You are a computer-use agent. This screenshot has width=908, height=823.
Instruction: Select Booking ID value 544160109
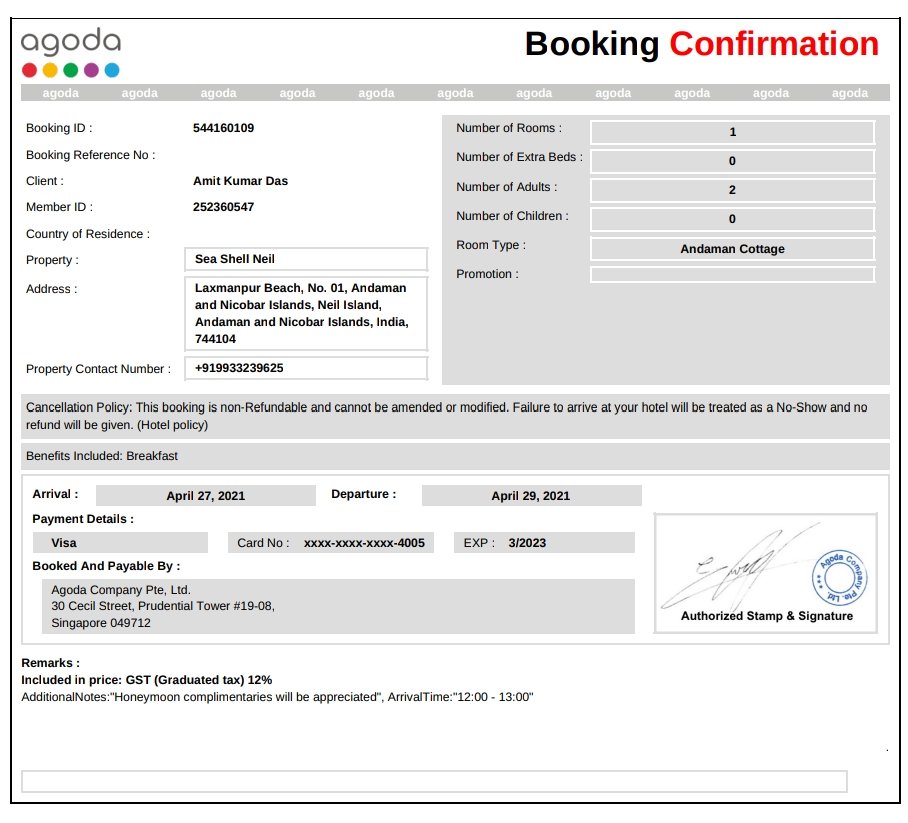click(x=224, y=128)
